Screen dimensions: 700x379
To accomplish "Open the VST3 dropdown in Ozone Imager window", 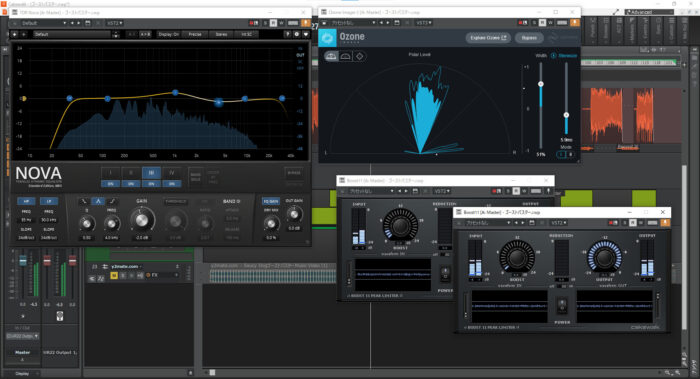I will [424, 22].
